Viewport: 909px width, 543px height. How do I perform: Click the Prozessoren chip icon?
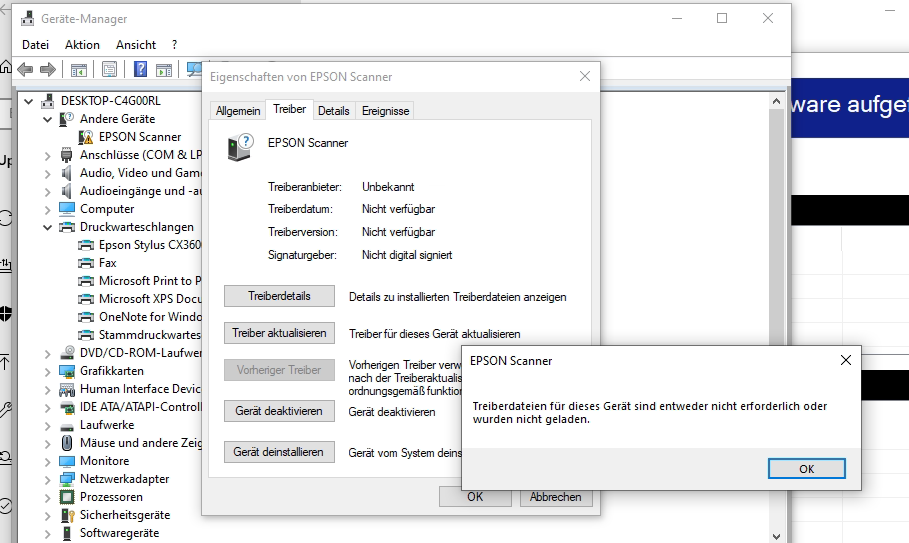[x=67, y=497]
